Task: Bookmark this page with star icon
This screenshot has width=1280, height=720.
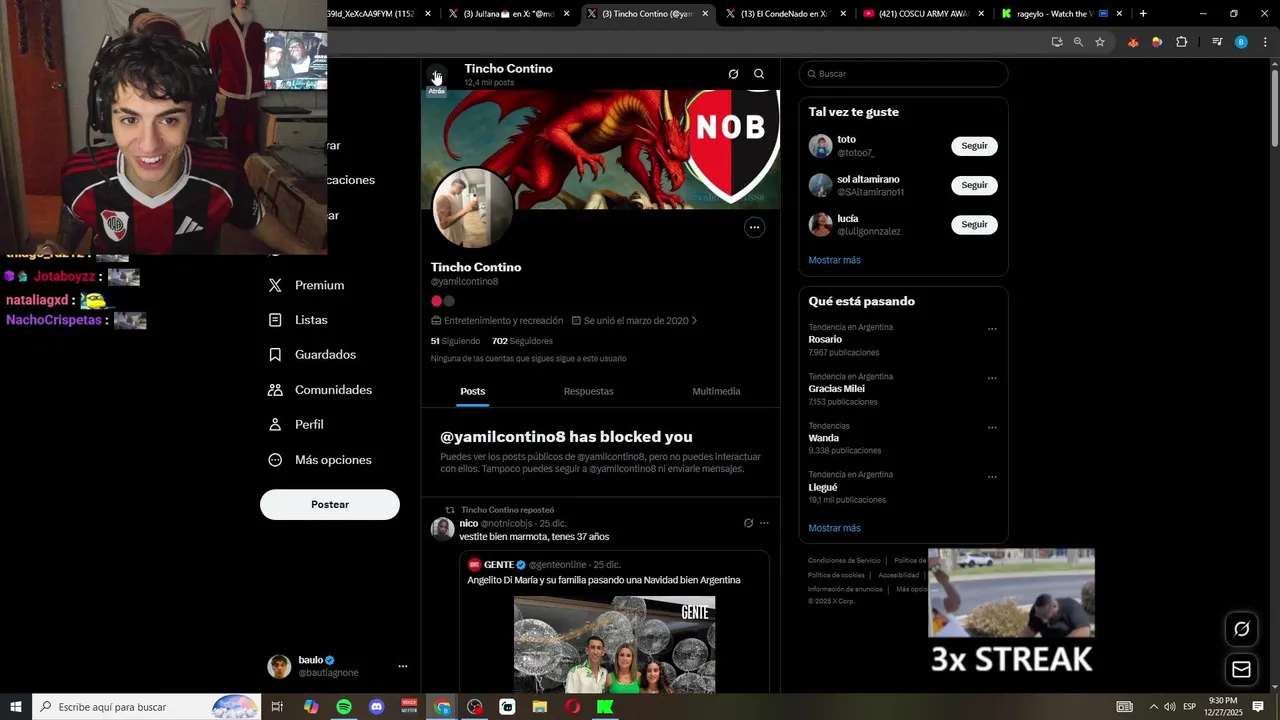Action: (x=1100, y=42)
